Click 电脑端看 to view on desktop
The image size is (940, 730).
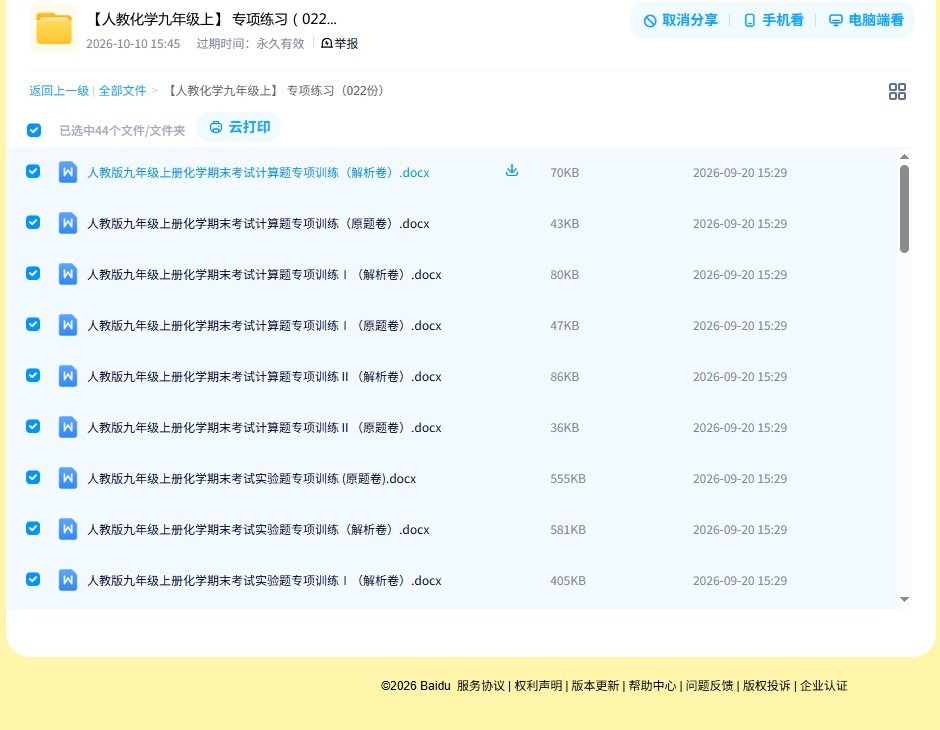pyautogui.click(x=866, y=20)
